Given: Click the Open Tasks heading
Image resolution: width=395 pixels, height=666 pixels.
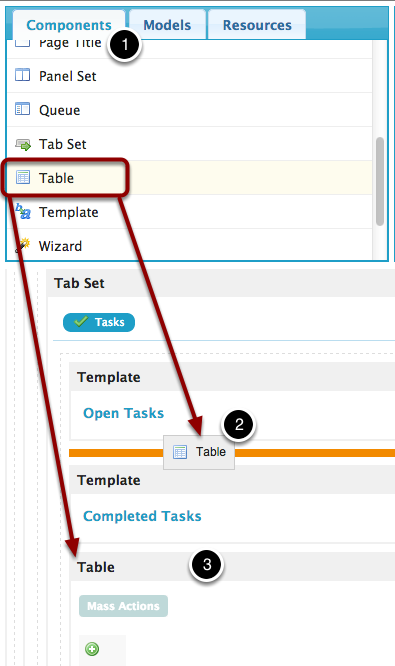Looking at the screenshot, I should click(124, 413).
